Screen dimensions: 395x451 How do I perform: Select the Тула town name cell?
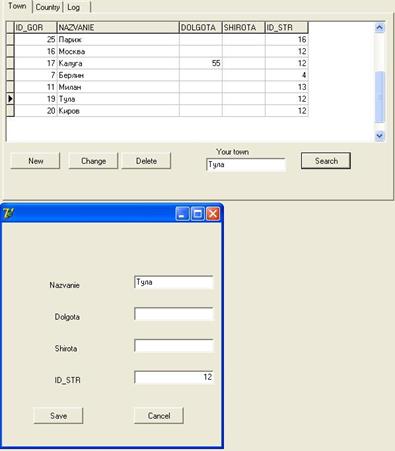pos(118,99)
